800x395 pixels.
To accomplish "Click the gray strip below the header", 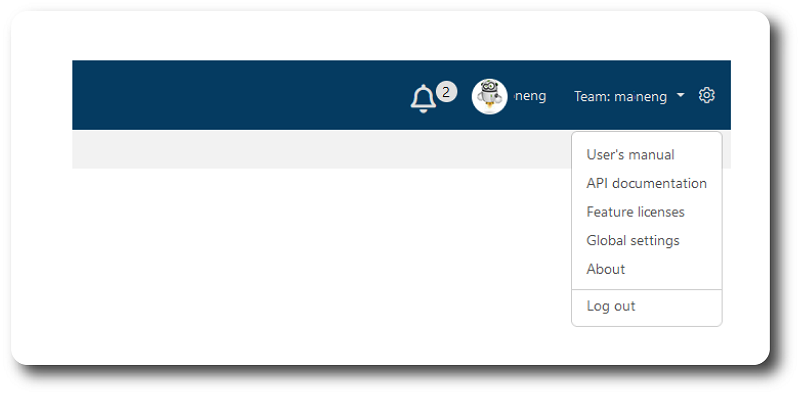I will (321, 149).
